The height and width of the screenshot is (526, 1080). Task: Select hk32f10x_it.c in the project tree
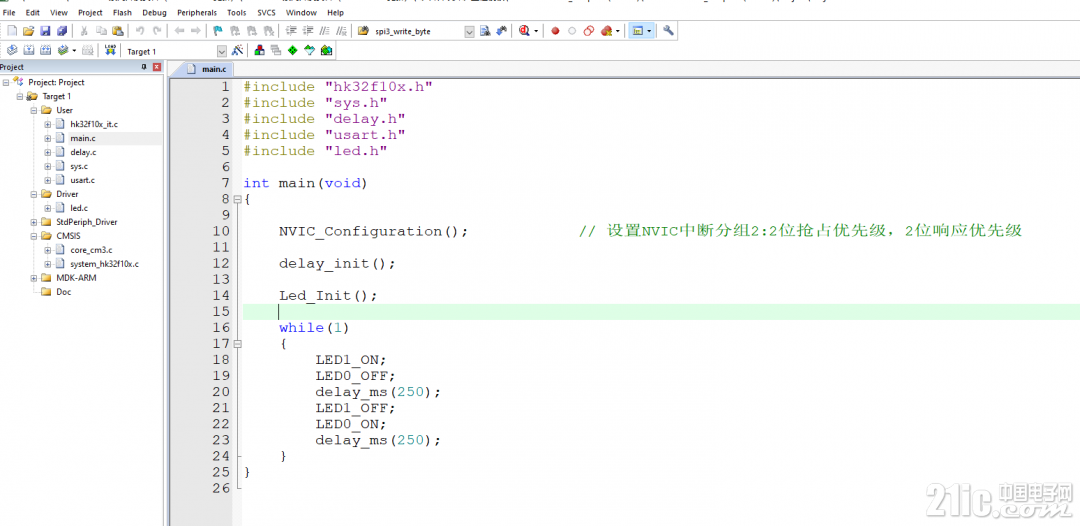click(x=94, y=124)
